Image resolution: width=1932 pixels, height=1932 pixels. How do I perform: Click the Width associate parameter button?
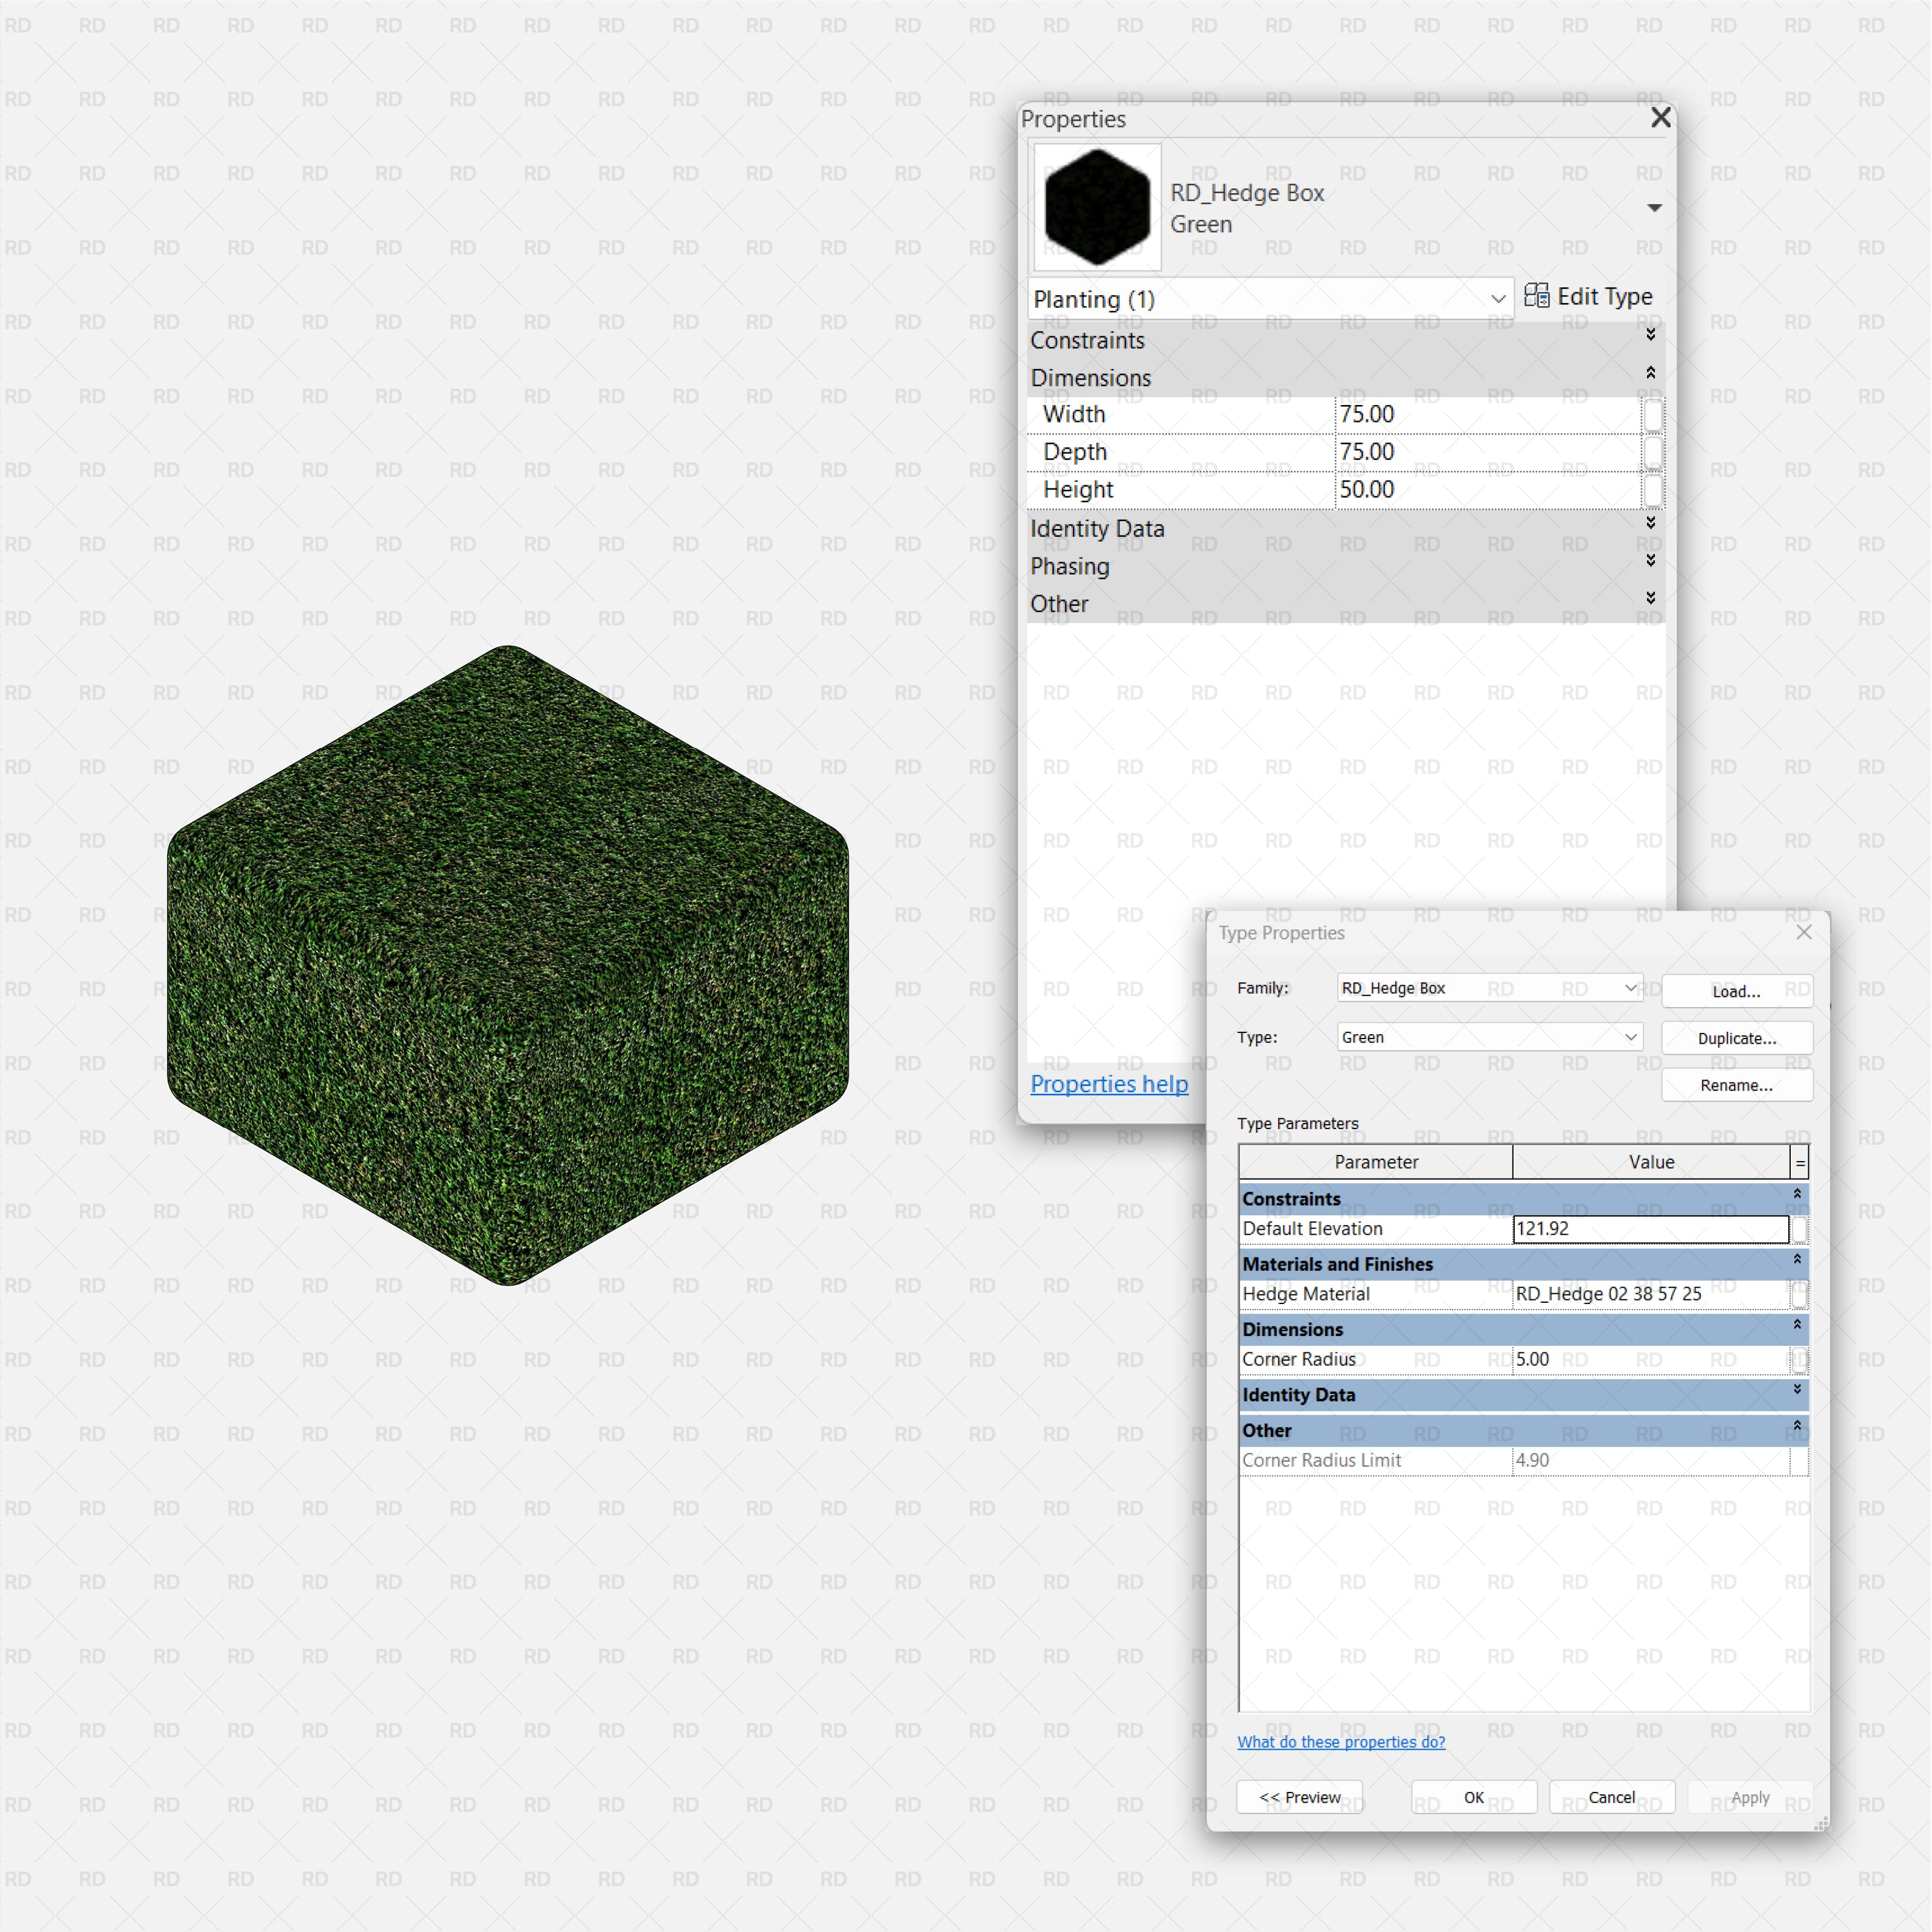1653,414
